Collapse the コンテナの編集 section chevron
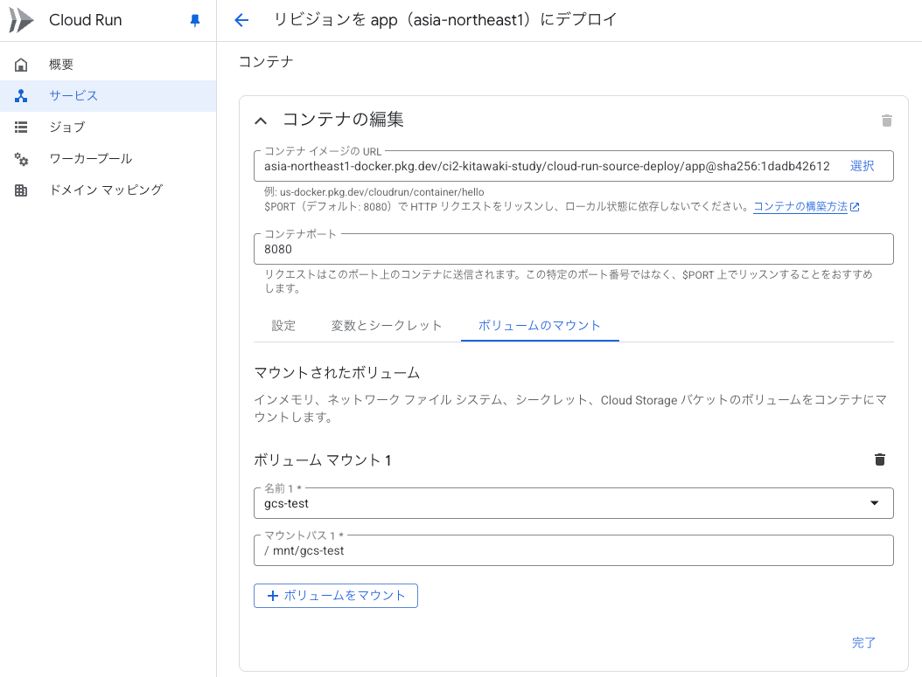 click(260, 121)
